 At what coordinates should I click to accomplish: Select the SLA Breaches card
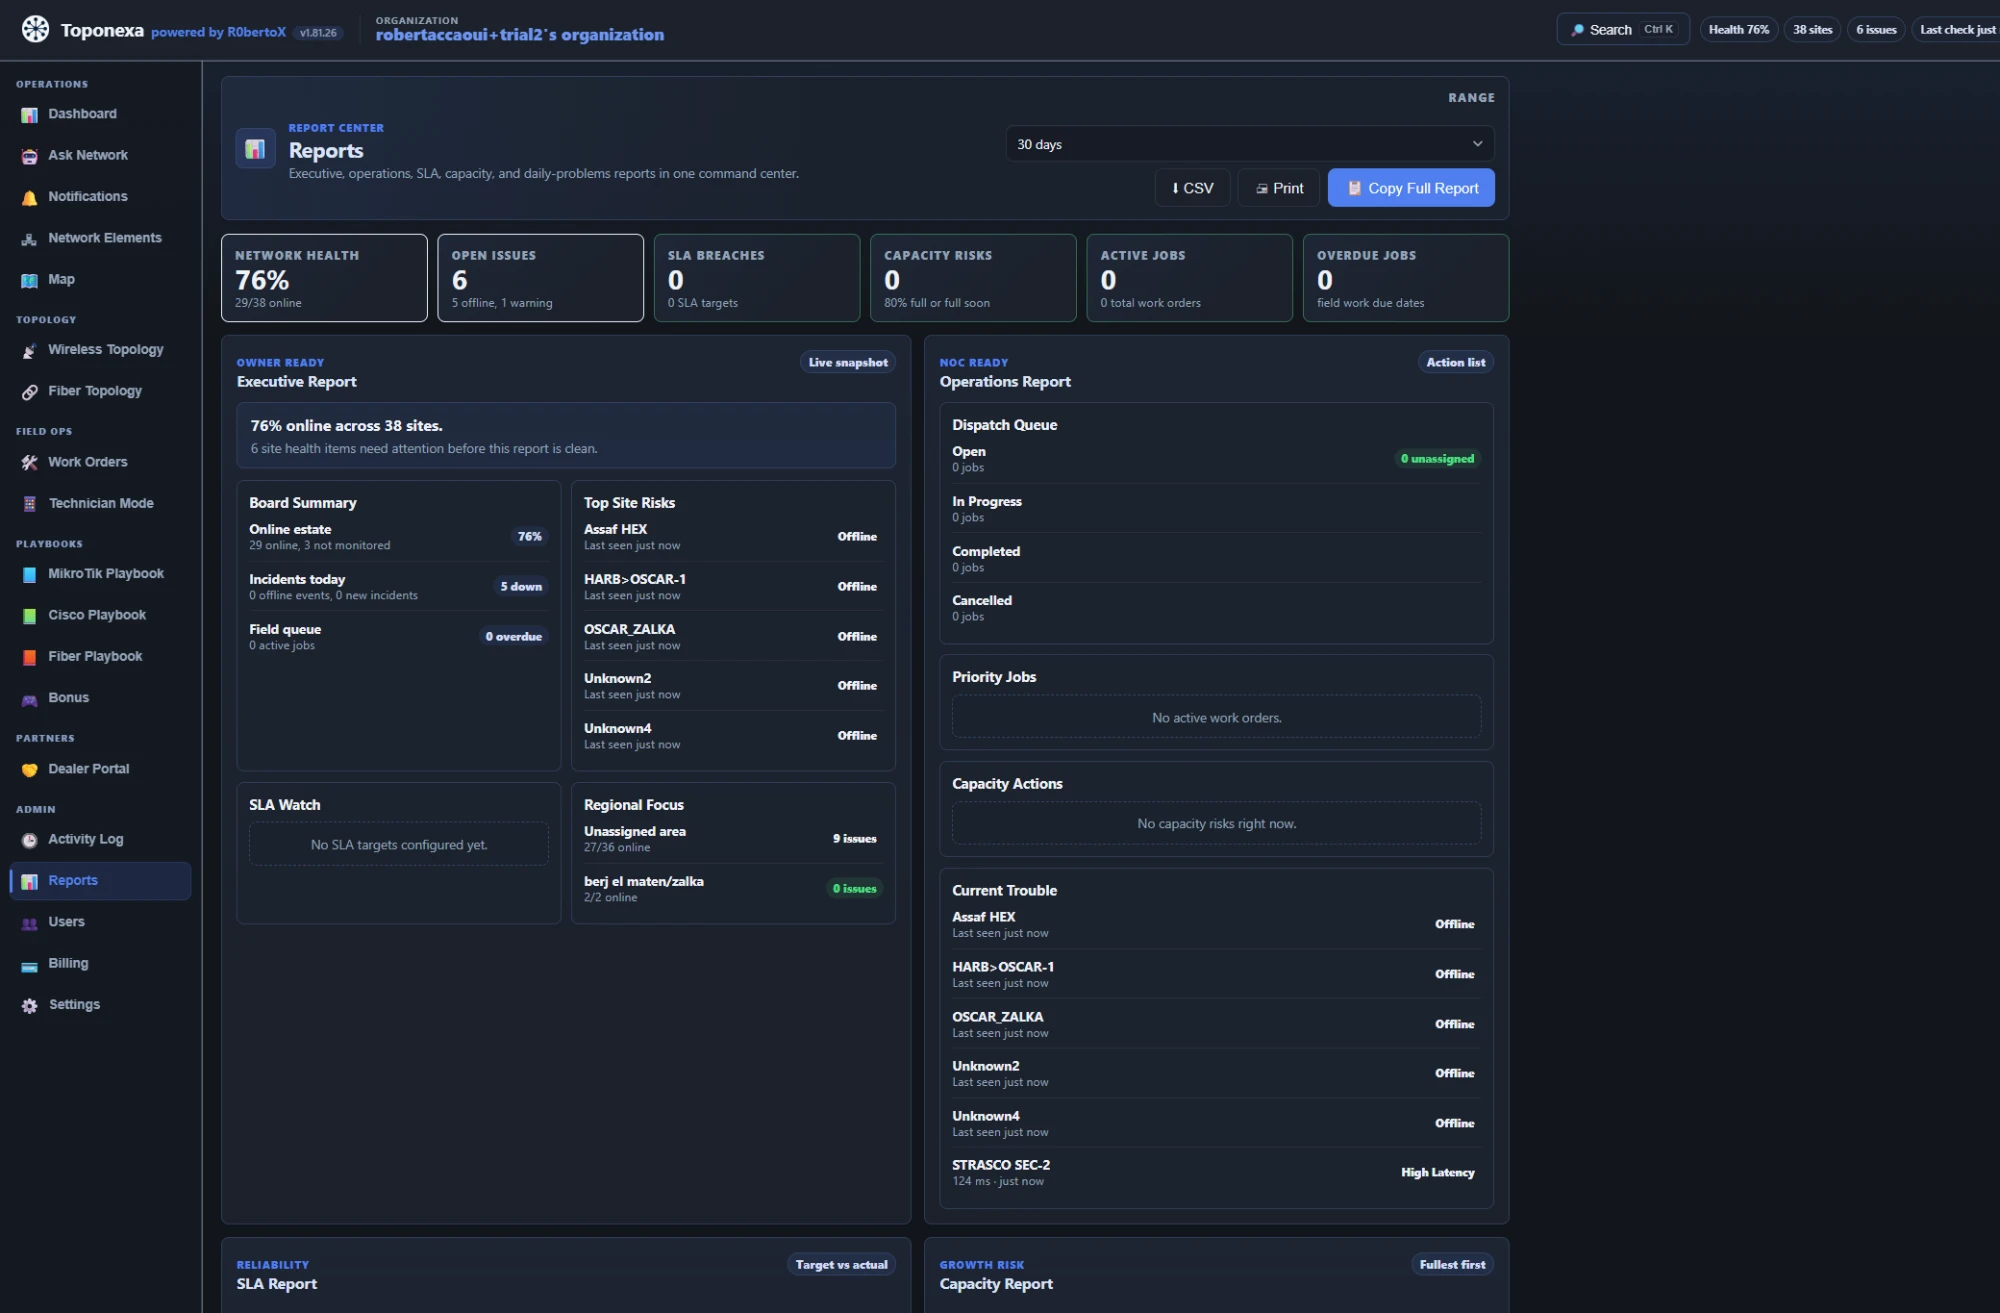[x=757, y=278]
